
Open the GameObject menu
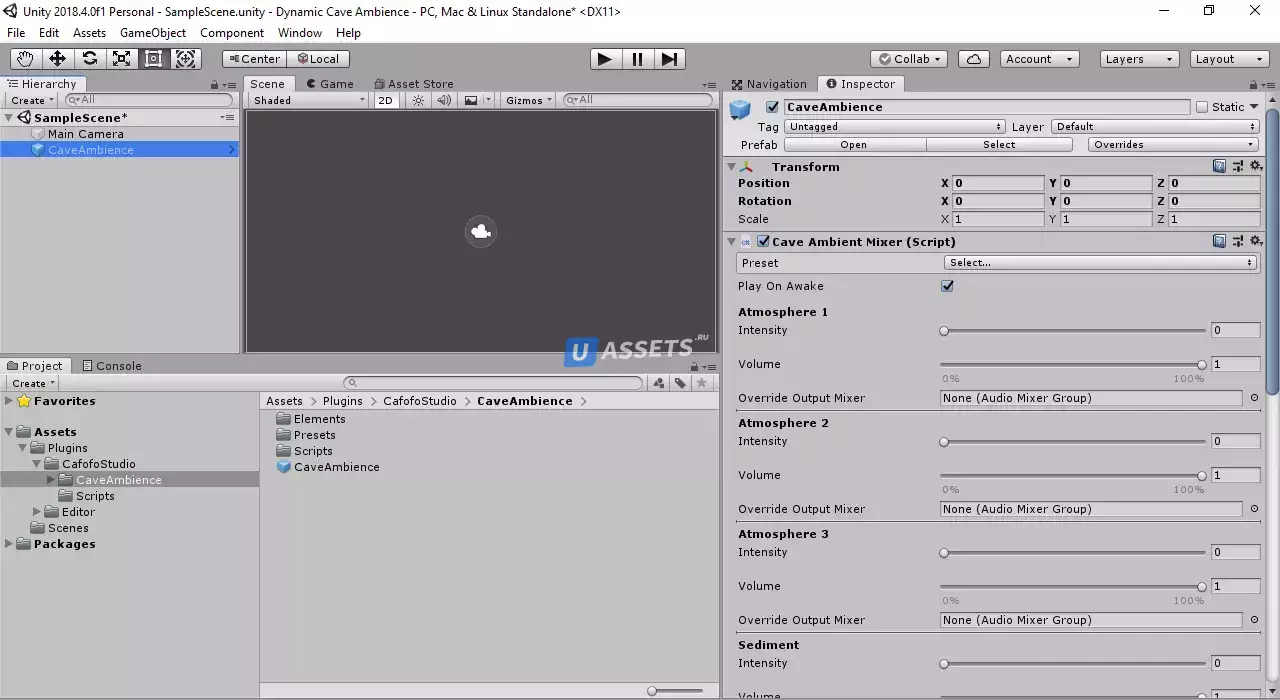[153, 33]
